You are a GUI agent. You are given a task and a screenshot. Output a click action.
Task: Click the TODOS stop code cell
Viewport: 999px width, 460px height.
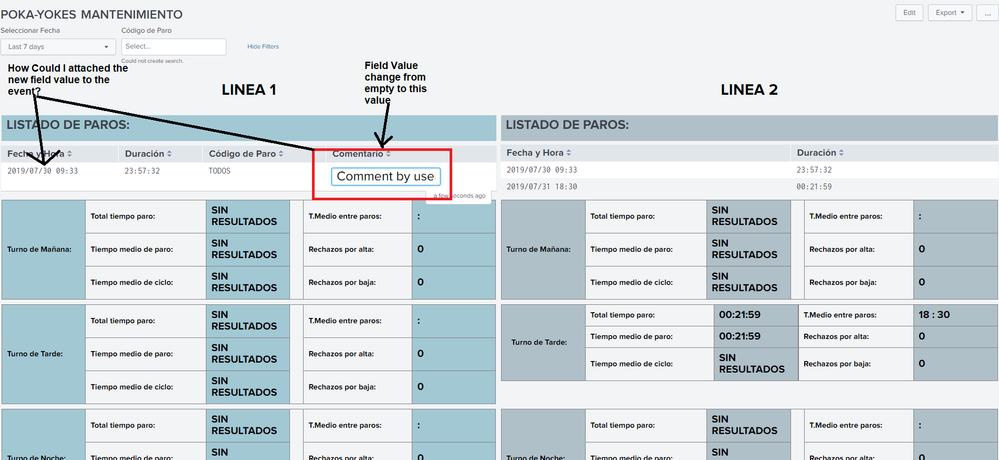pyautogui.click(x=219, y=171)
